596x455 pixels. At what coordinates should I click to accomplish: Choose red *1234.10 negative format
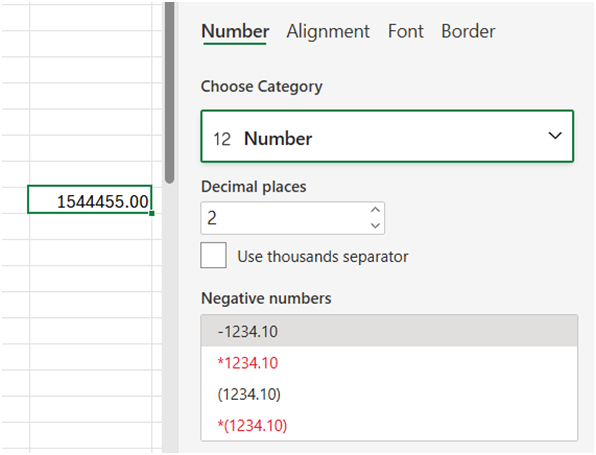point(389,363)
